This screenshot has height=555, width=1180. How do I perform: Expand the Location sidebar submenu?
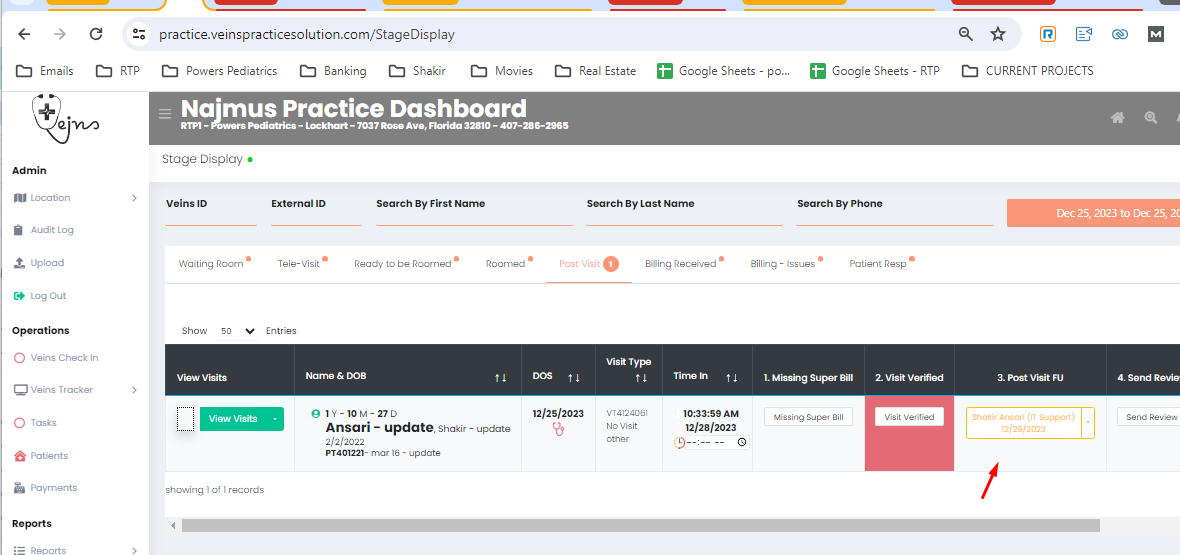(134, 198)
